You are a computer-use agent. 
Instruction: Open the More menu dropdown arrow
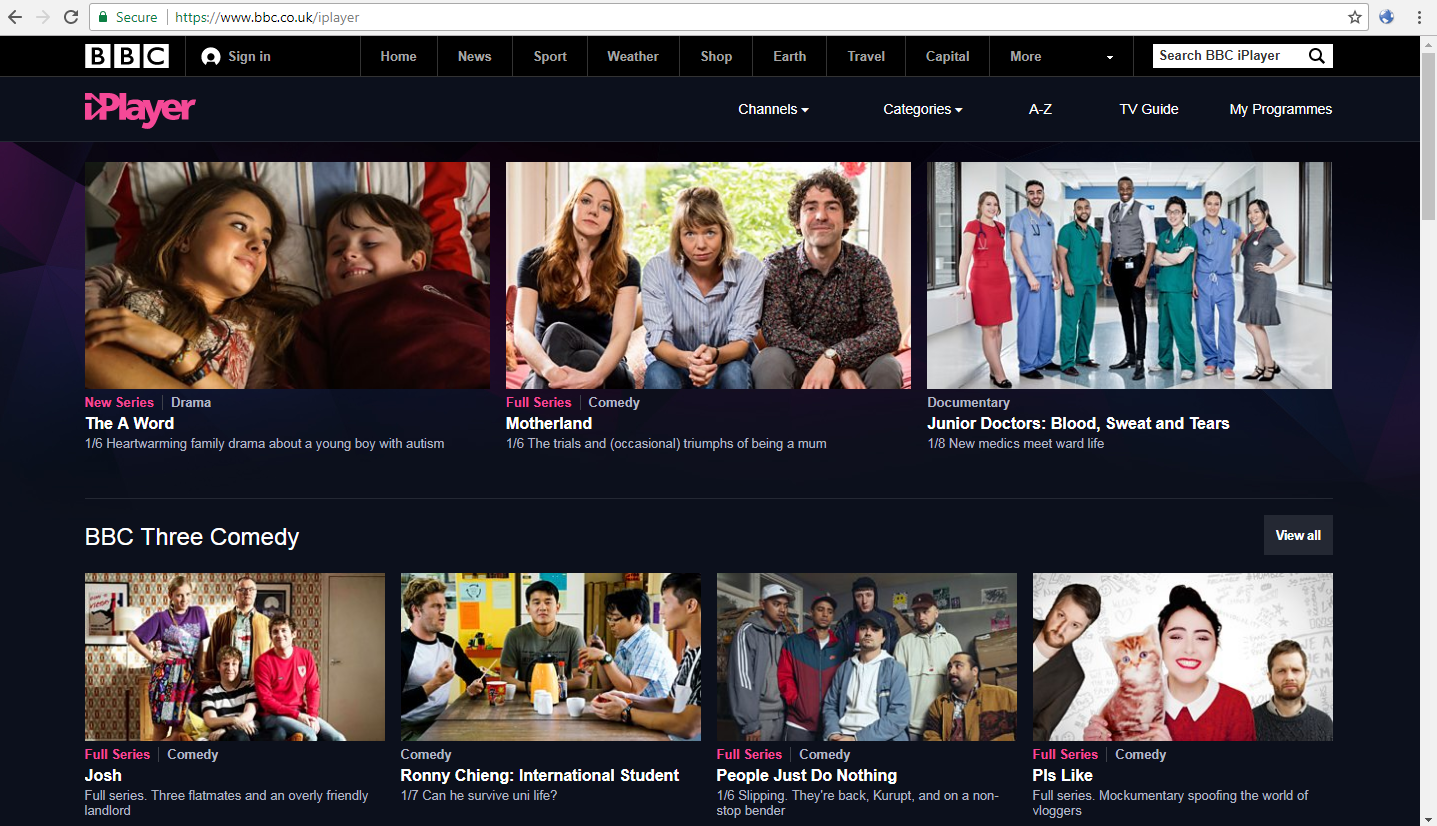(x=1109, y=57)
